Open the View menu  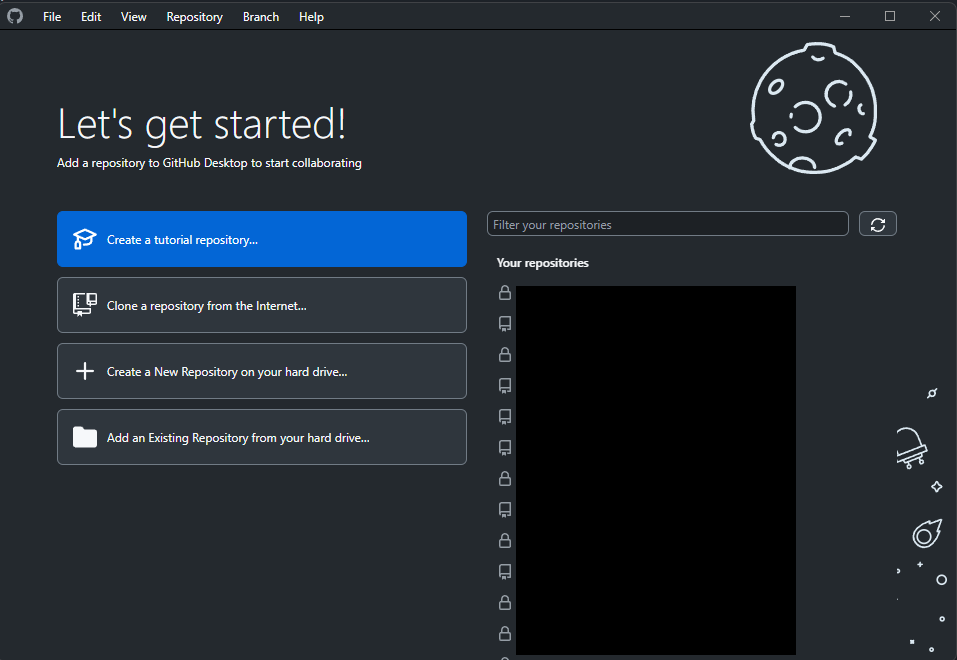(x=133, y=16)
